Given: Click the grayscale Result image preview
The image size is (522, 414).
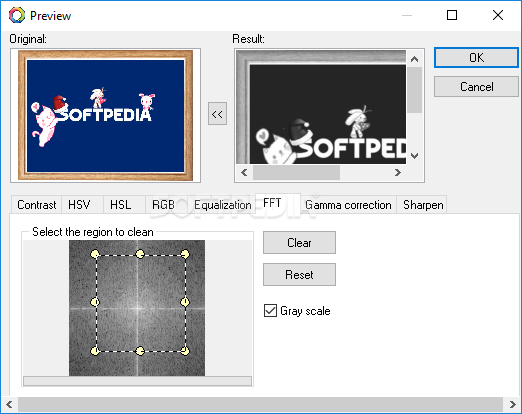Looking at the screenshot, I should 321,107.
